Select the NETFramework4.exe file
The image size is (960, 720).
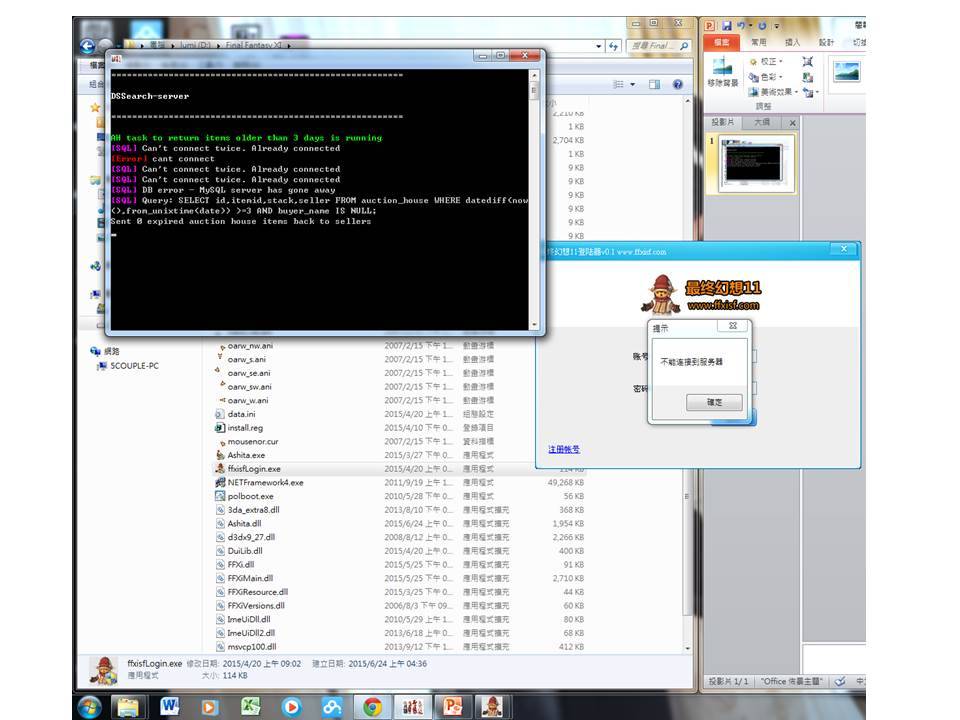265,482
